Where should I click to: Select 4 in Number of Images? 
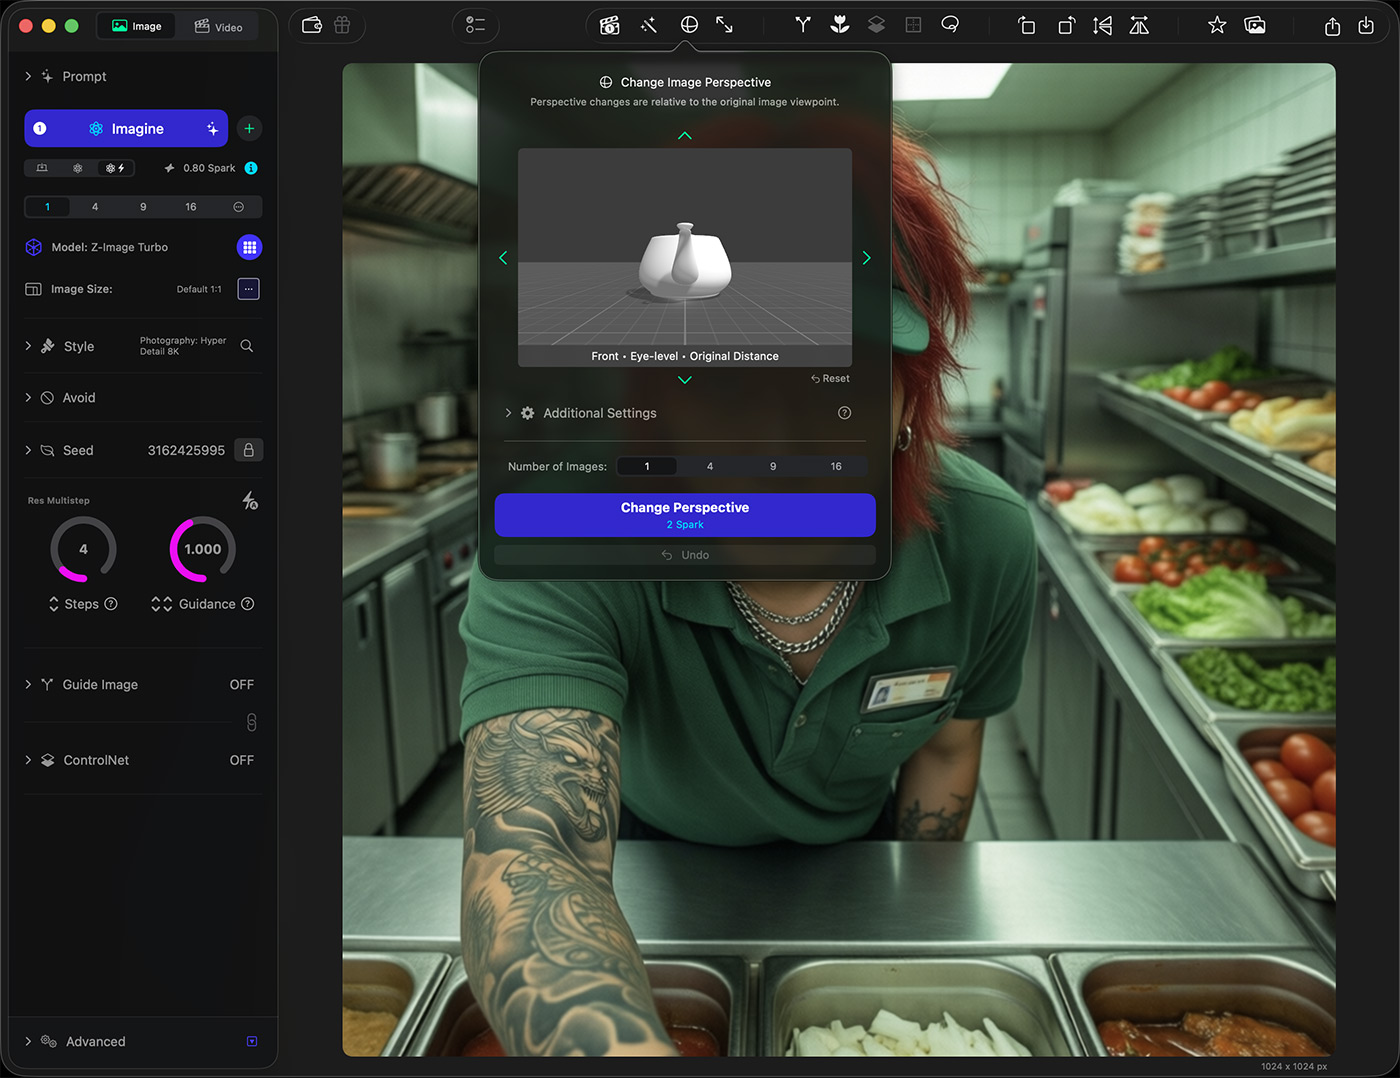click(710, 466)
